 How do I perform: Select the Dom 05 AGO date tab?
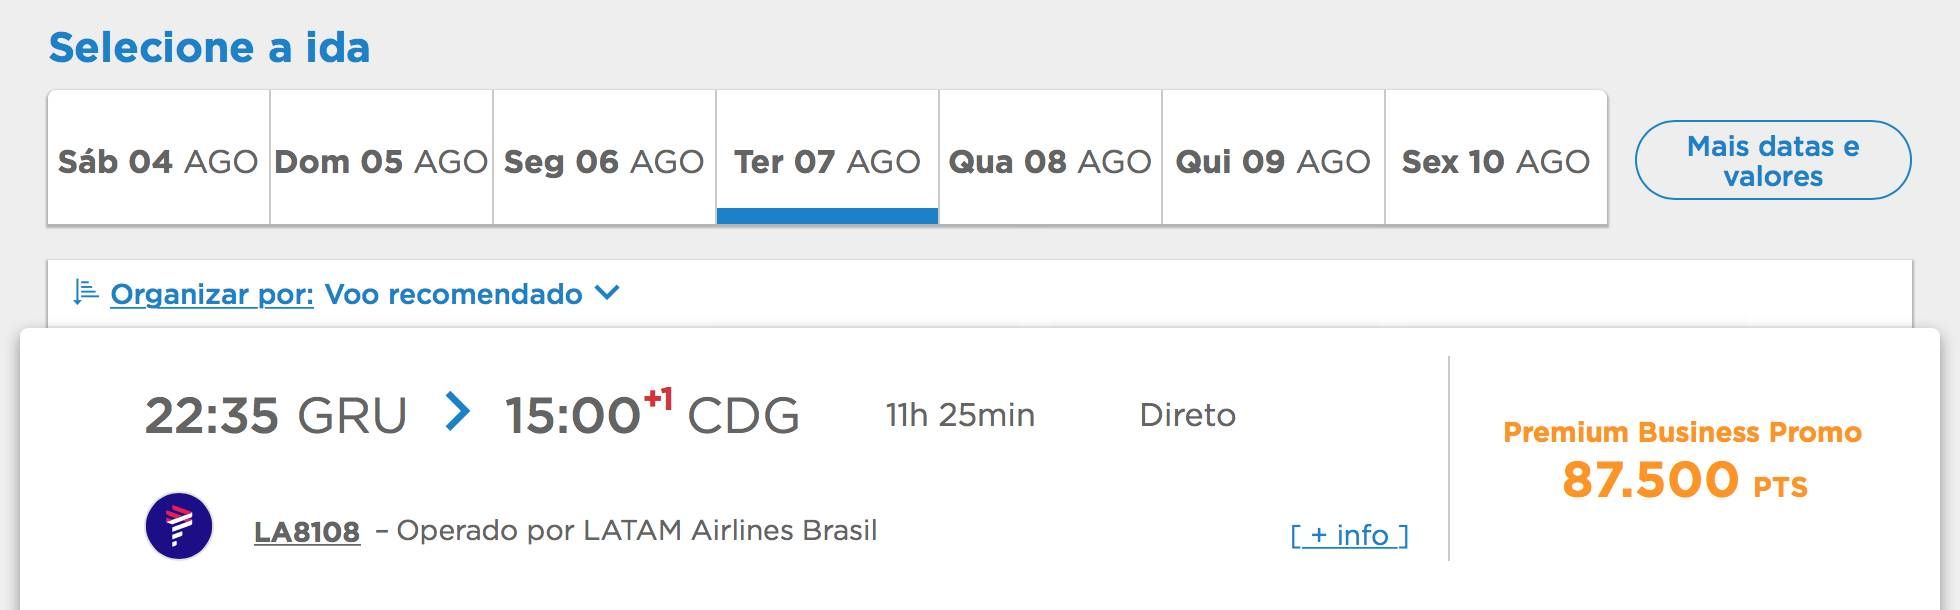coord(381,158)
